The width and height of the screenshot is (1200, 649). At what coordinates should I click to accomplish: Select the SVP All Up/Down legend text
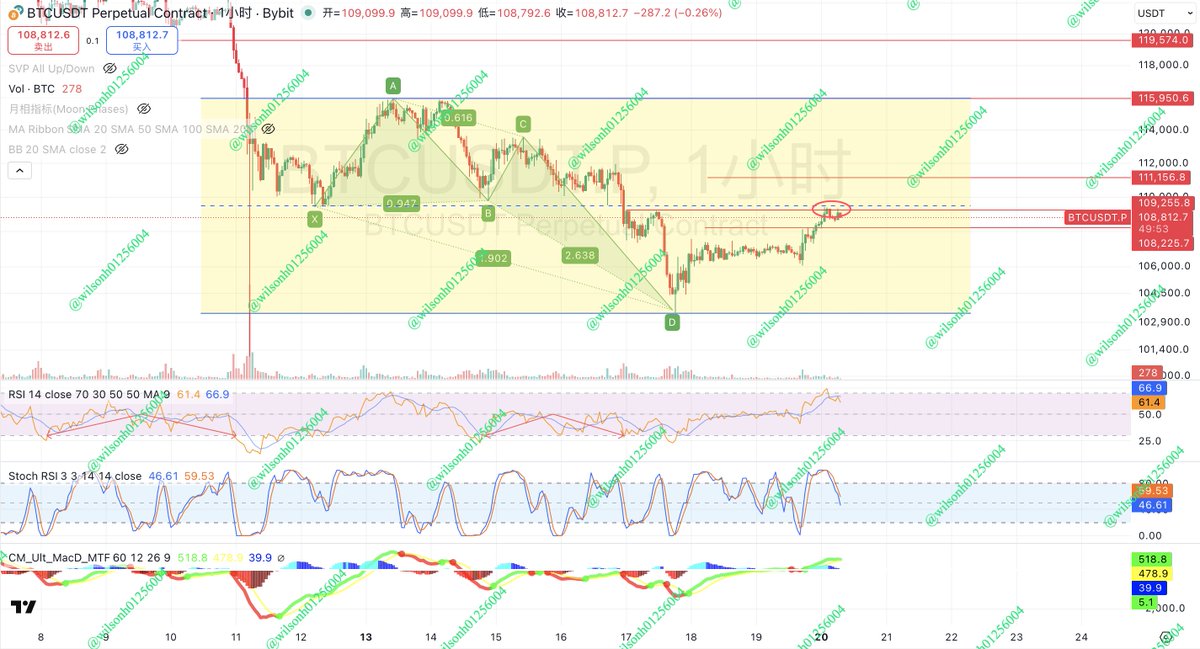[x=51, y=69]
